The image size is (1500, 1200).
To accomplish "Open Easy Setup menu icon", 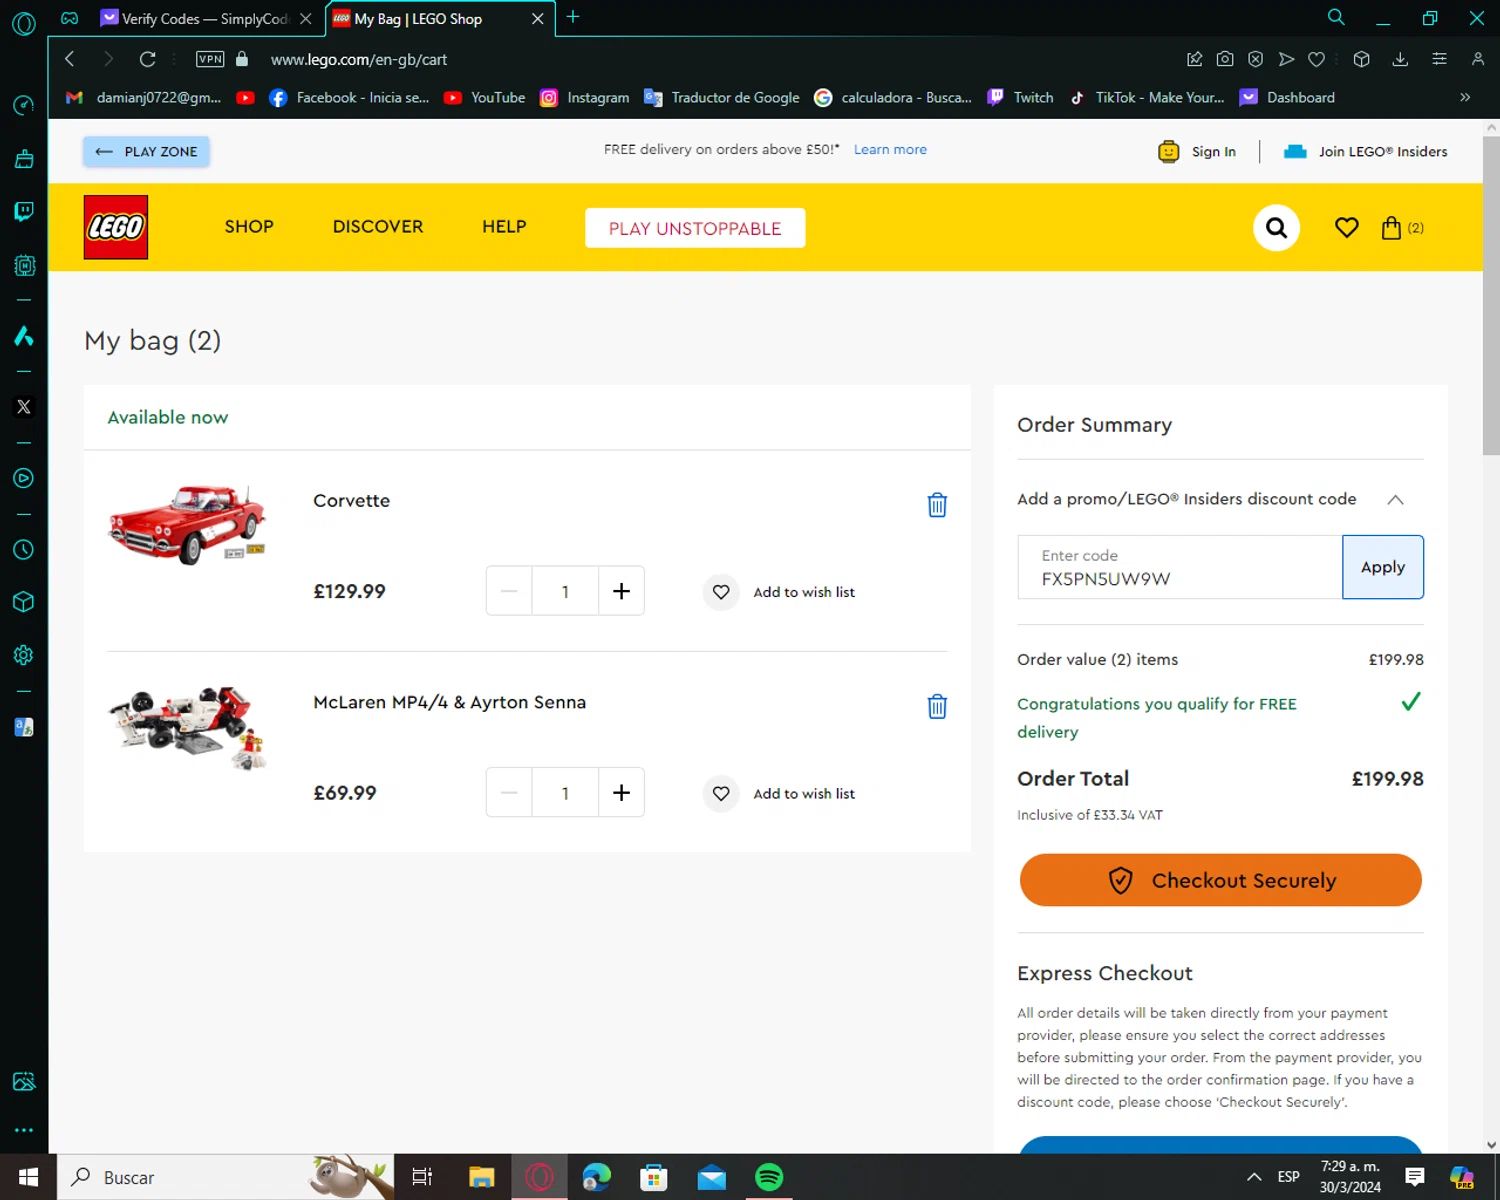I will click(x=1439, y=59).
